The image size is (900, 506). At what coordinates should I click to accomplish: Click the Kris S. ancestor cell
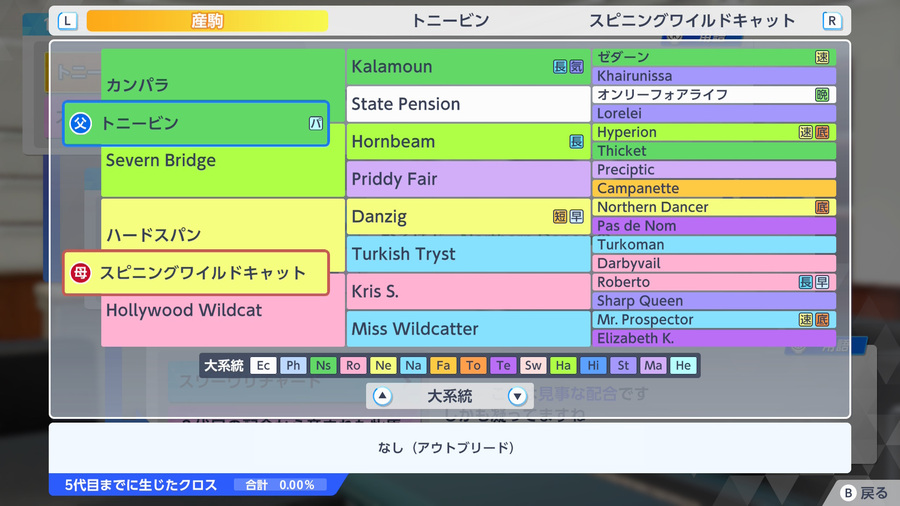468,291
